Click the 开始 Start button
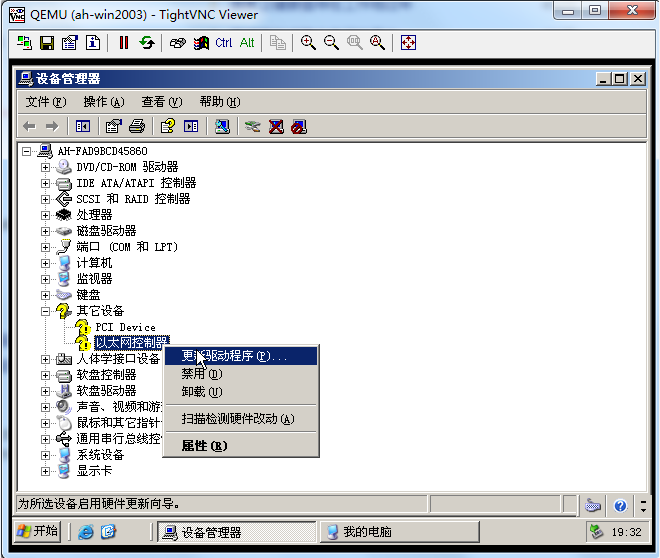This screenshot has width=660, height=558. [38, 531]
